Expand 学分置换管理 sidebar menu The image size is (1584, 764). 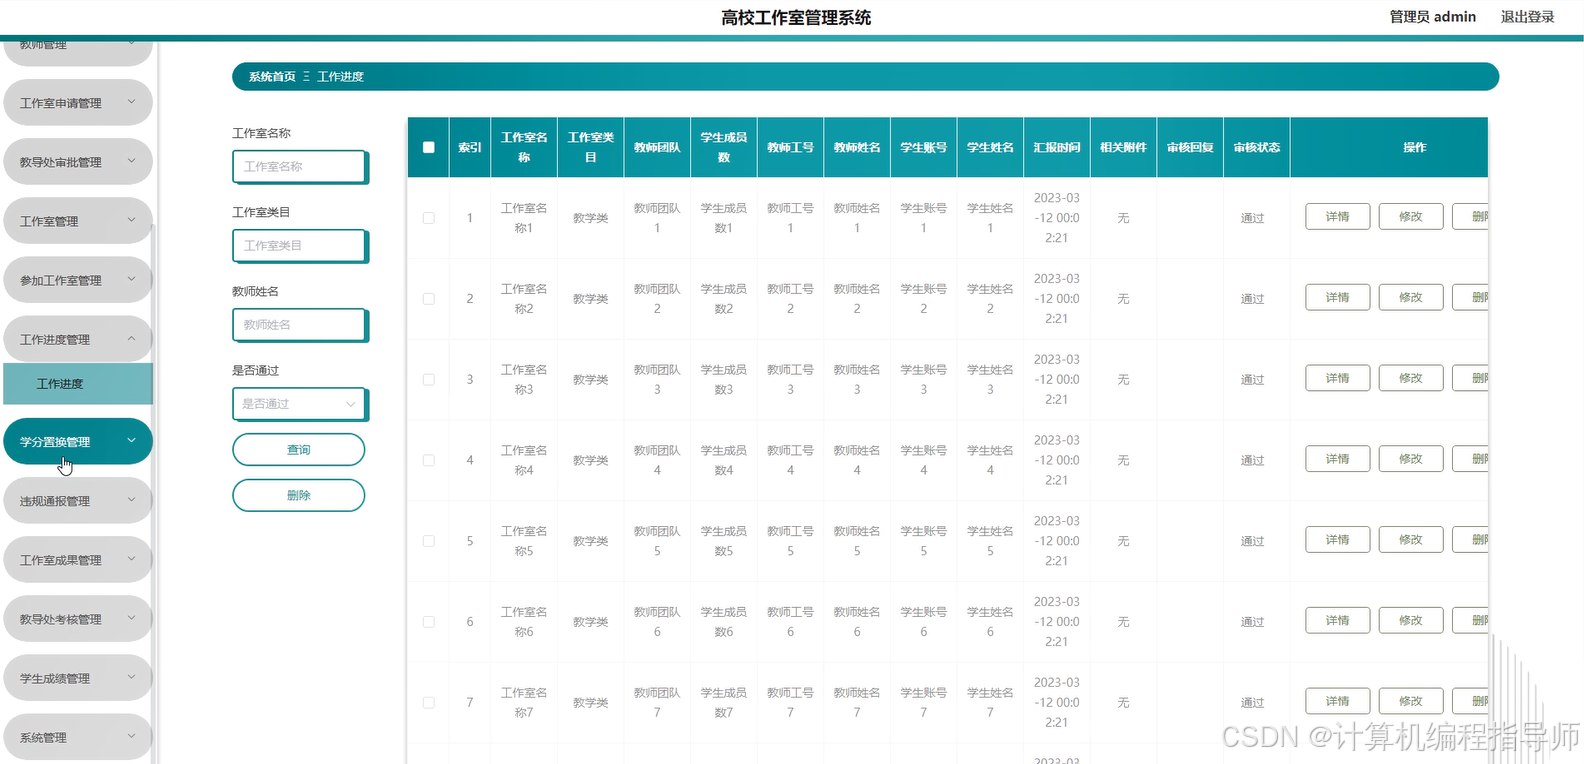[x=78, y=442]
